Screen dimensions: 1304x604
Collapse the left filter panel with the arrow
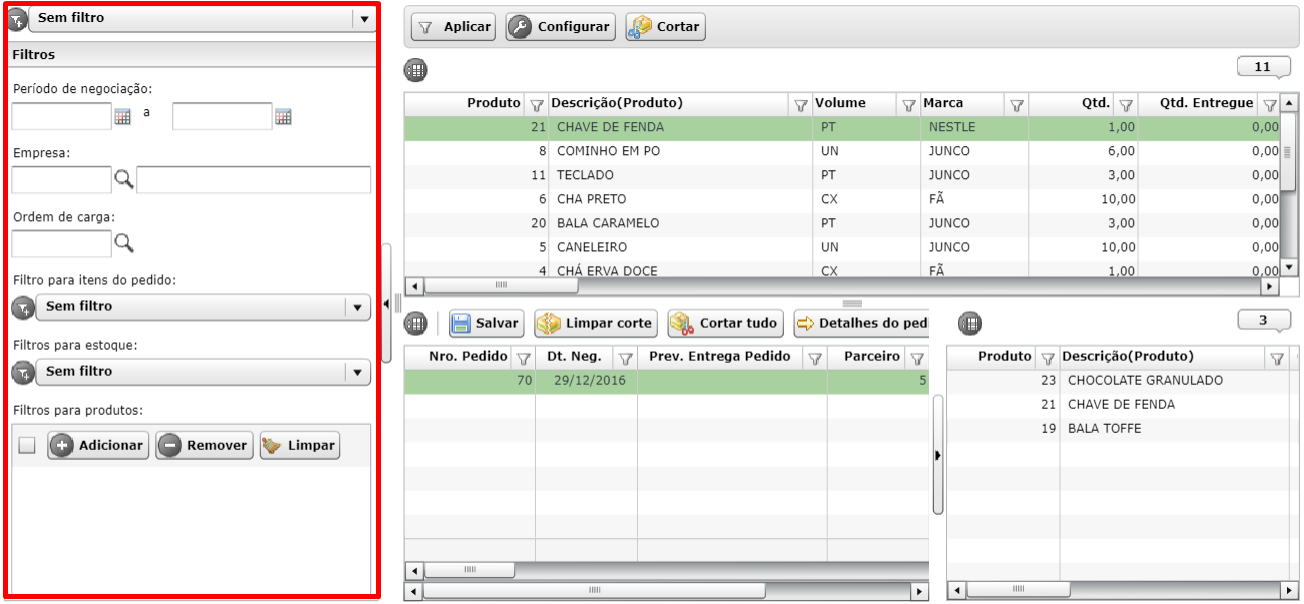[x=387, y=303]
